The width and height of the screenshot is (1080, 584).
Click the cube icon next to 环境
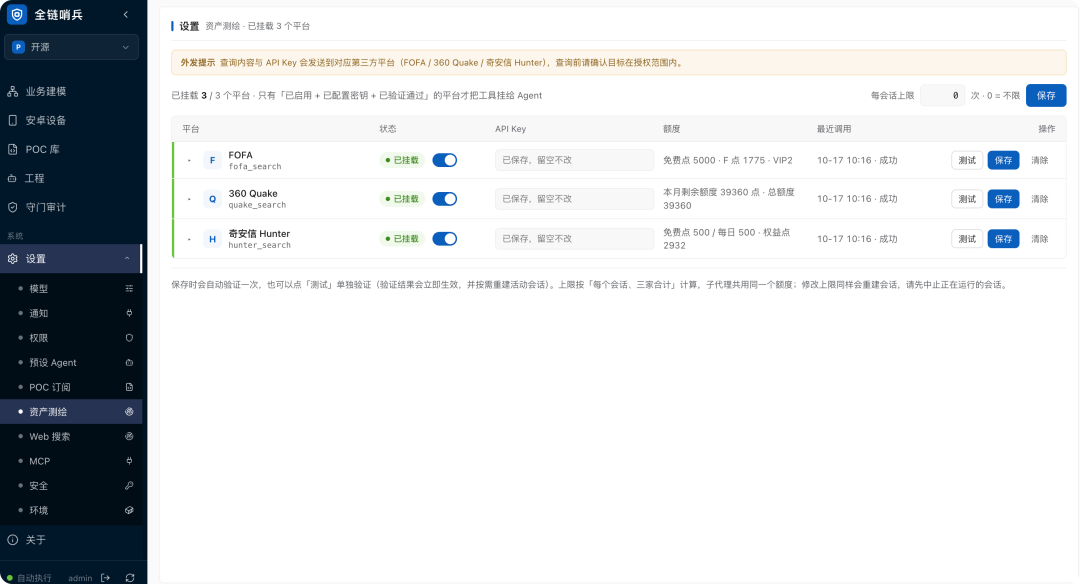coord(129,510)
